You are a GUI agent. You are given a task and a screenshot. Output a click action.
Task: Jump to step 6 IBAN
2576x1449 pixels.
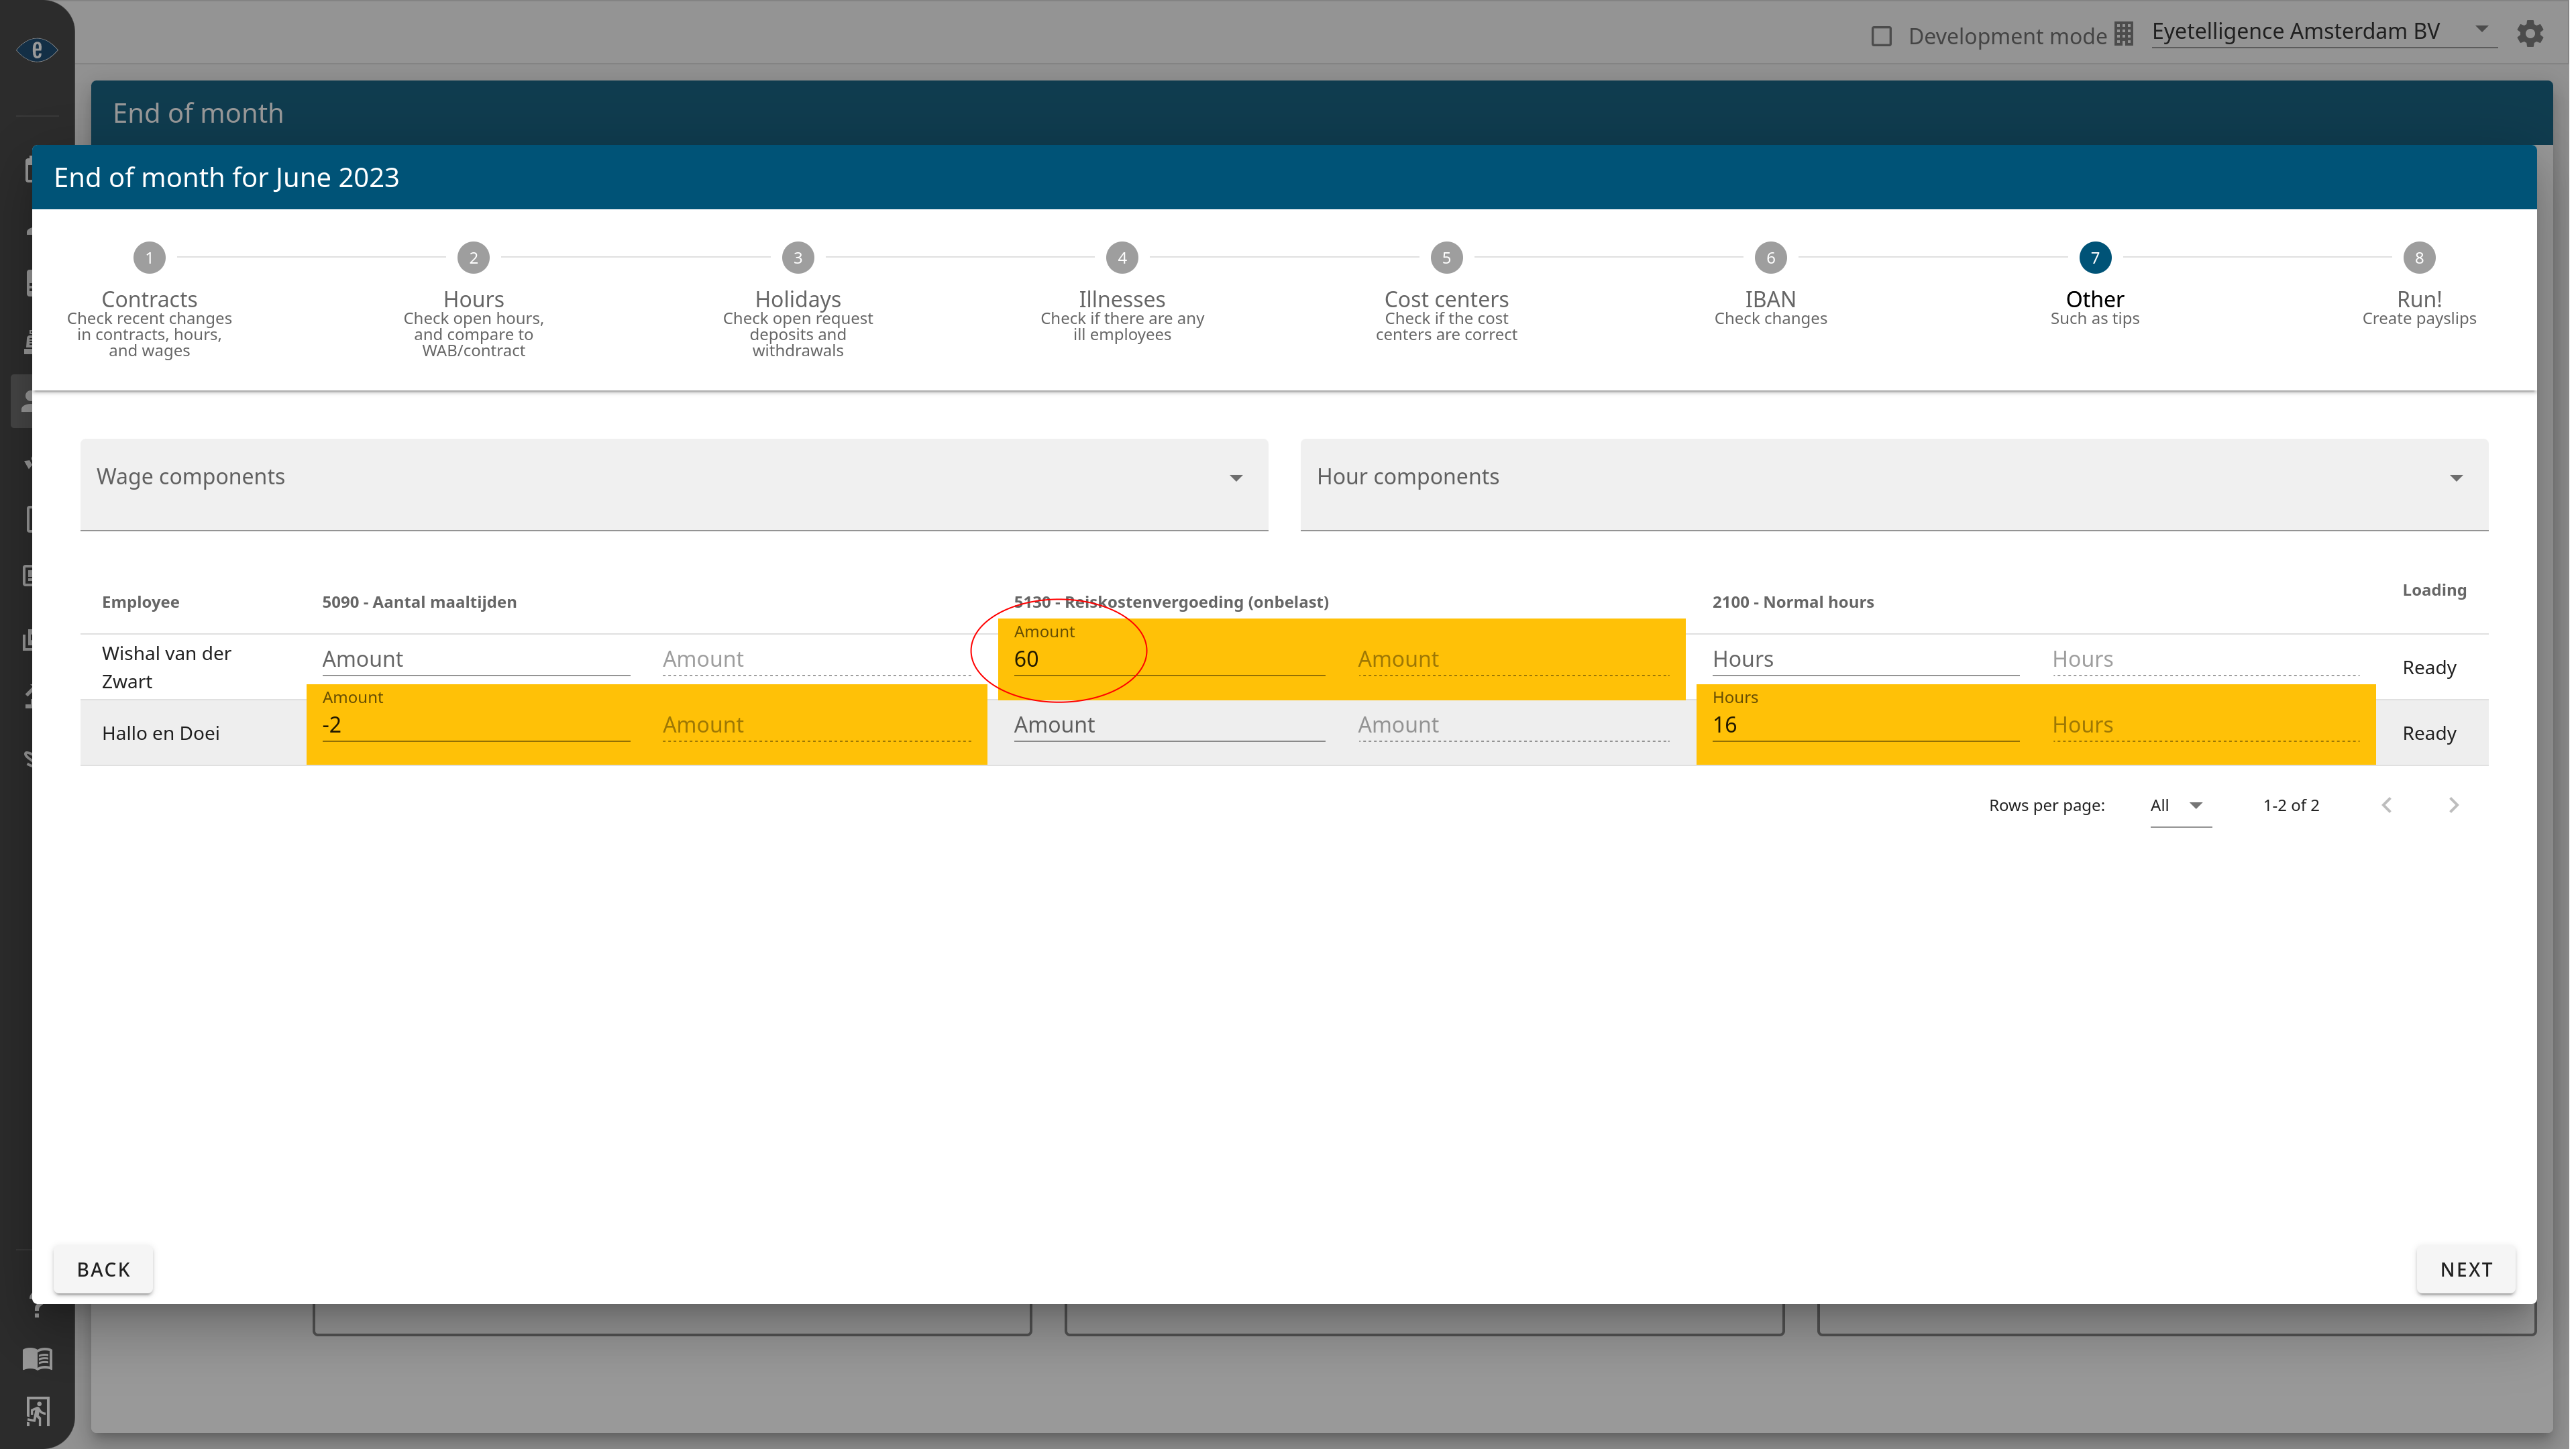tap(1770, 284)
